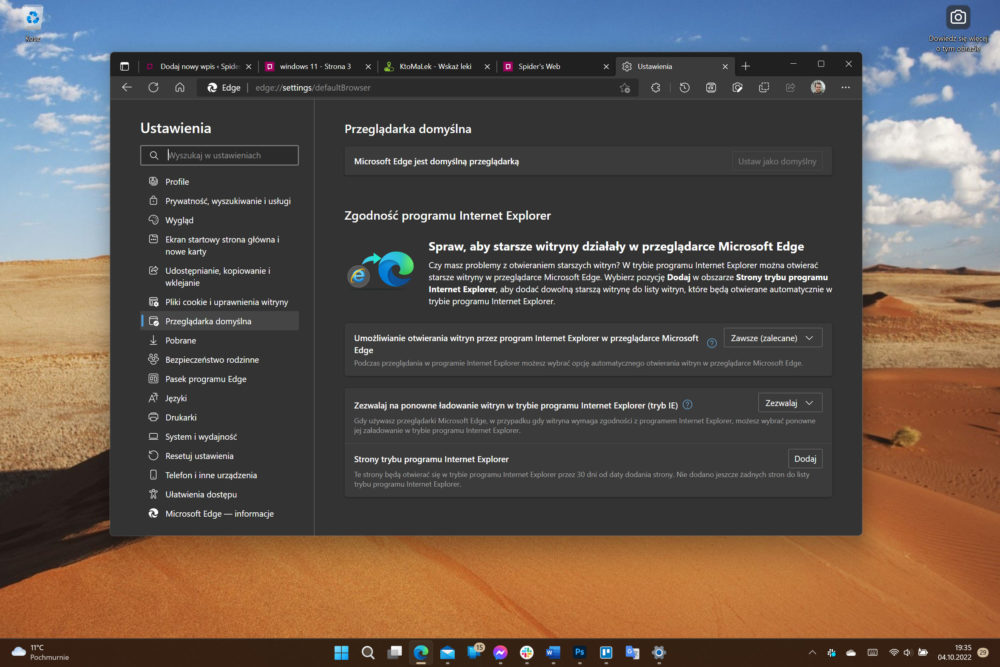Add this page to favorites star icon
This screenshot has width=1000, height=667.
coord(625,88)
